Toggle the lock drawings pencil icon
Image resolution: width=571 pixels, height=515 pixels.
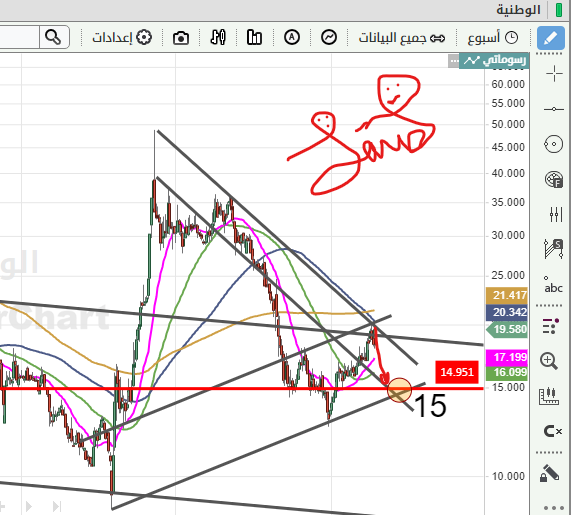point(549,473)
